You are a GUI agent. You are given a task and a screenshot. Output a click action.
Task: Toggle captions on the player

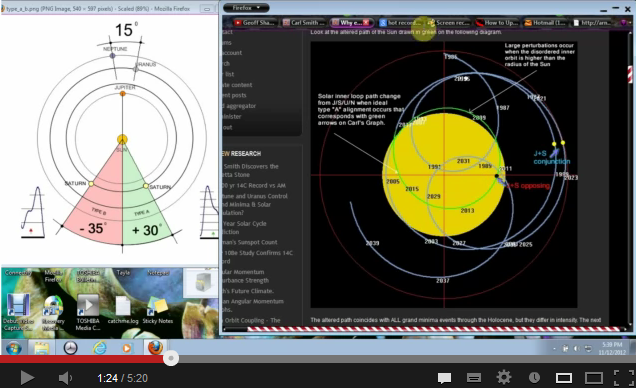[474, 378]
